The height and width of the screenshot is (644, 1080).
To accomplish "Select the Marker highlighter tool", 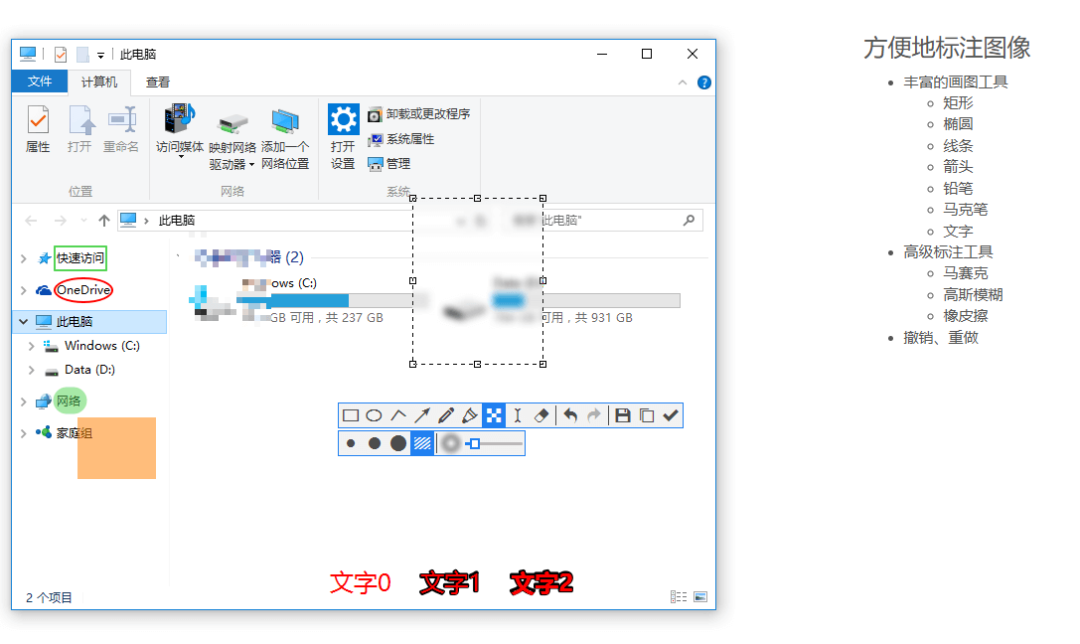I will [x=471, y=415].
